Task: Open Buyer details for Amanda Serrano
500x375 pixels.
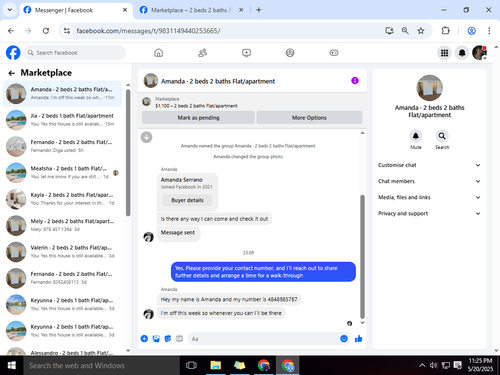Action: tap(187, 200)
